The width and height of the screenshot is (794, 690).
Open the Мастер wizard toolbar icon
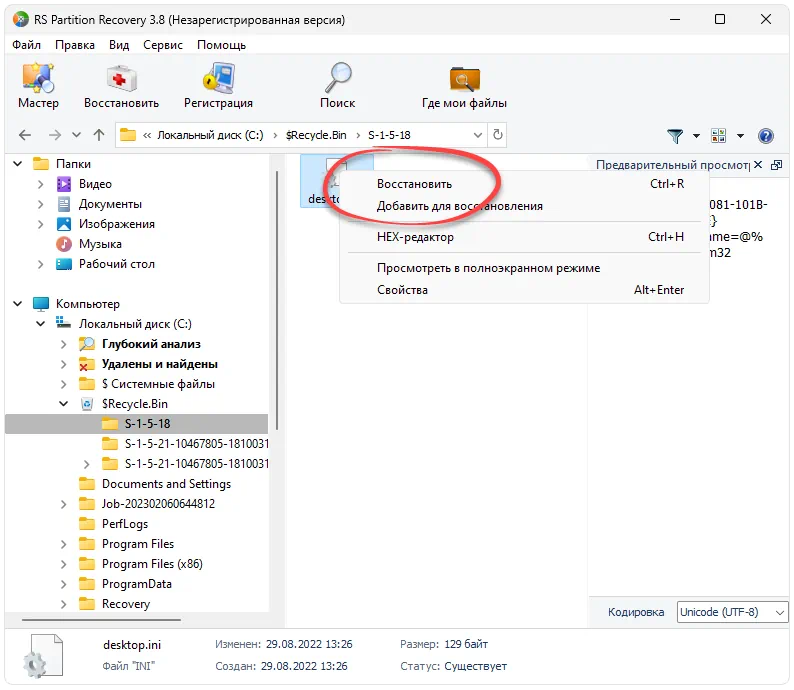[38, 80]
